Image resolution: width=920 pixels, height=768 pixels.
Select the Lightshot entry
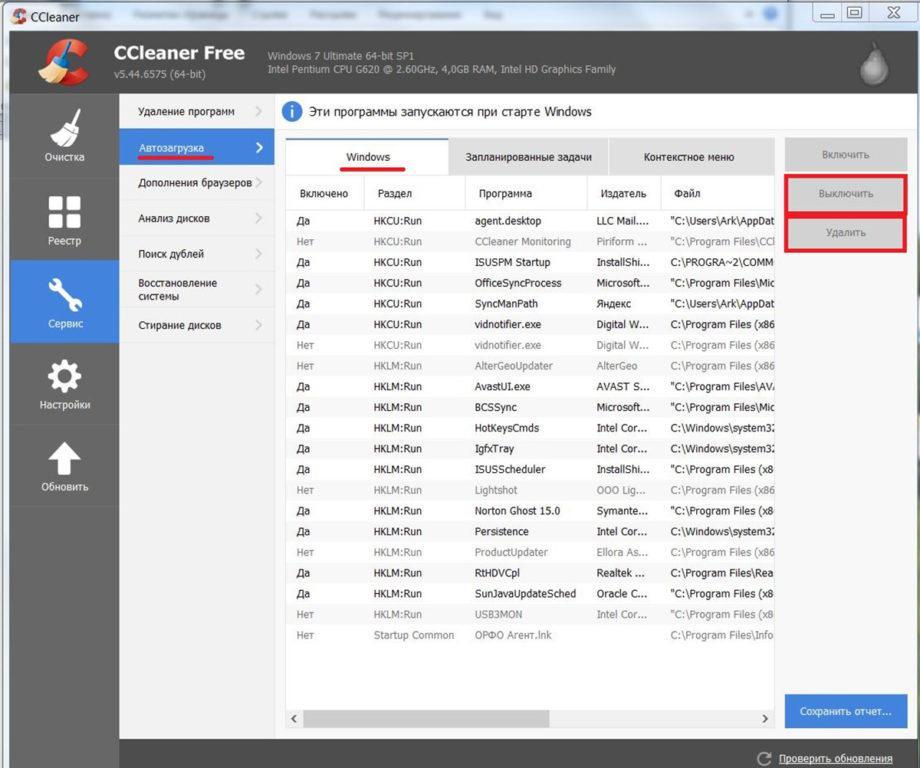[530, 490]
